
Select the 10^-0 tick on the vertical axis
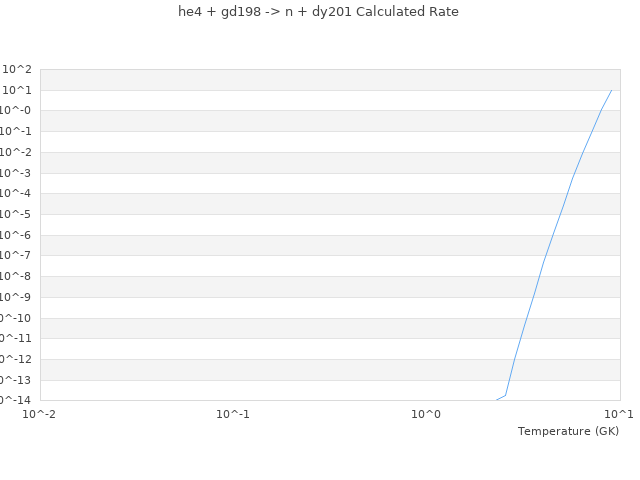[17, 111]
